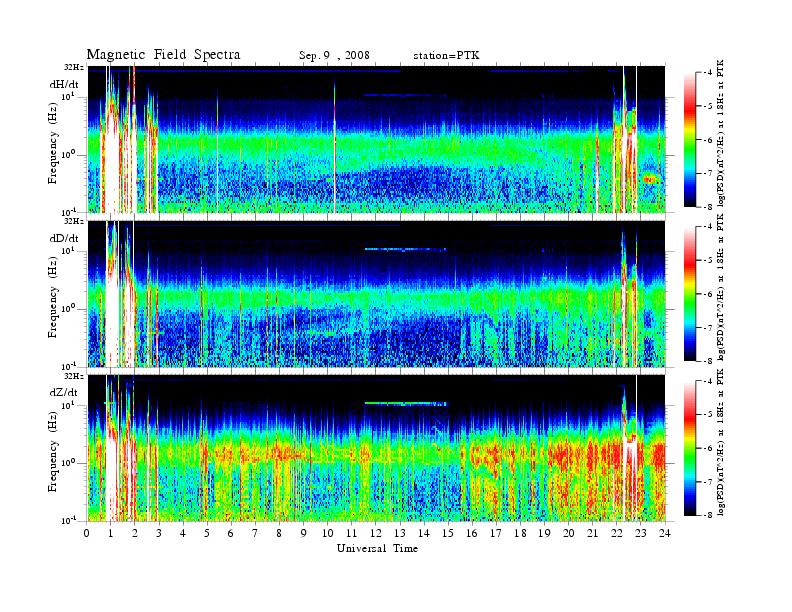Click hour tick label "21" on the time axis
This screenshot has height=612, width=792.
(x=592, y=533)
